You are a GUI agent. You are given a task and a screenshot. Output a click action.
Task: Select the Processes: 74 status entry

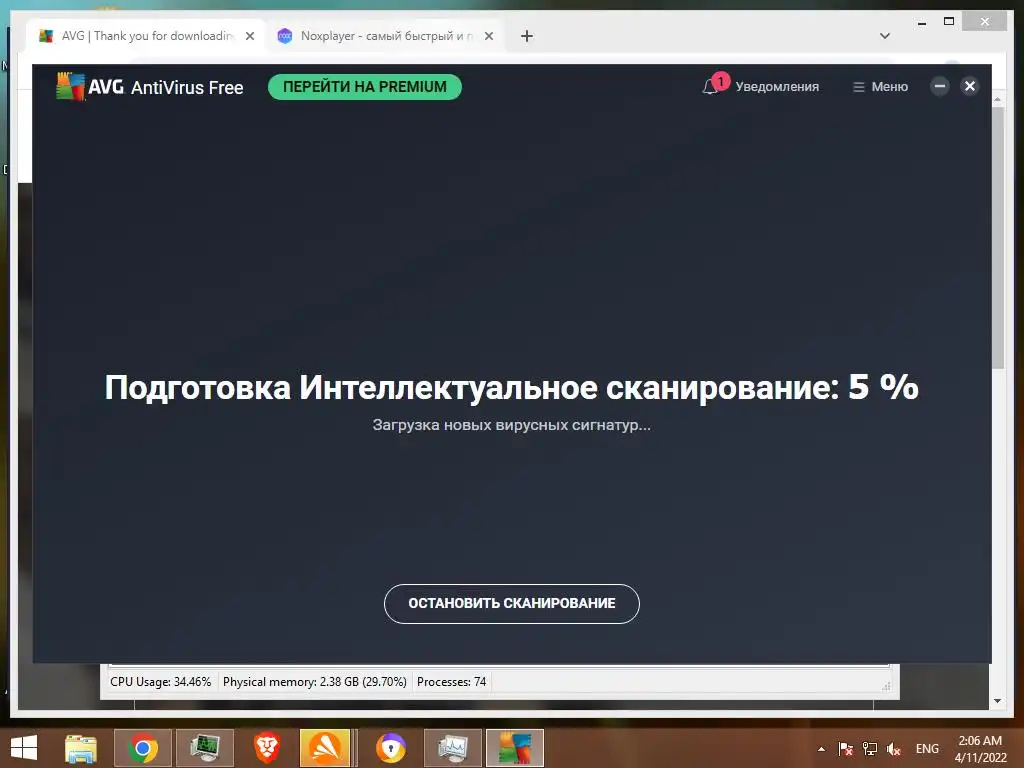pyautogui.click(x=451, y=682)
